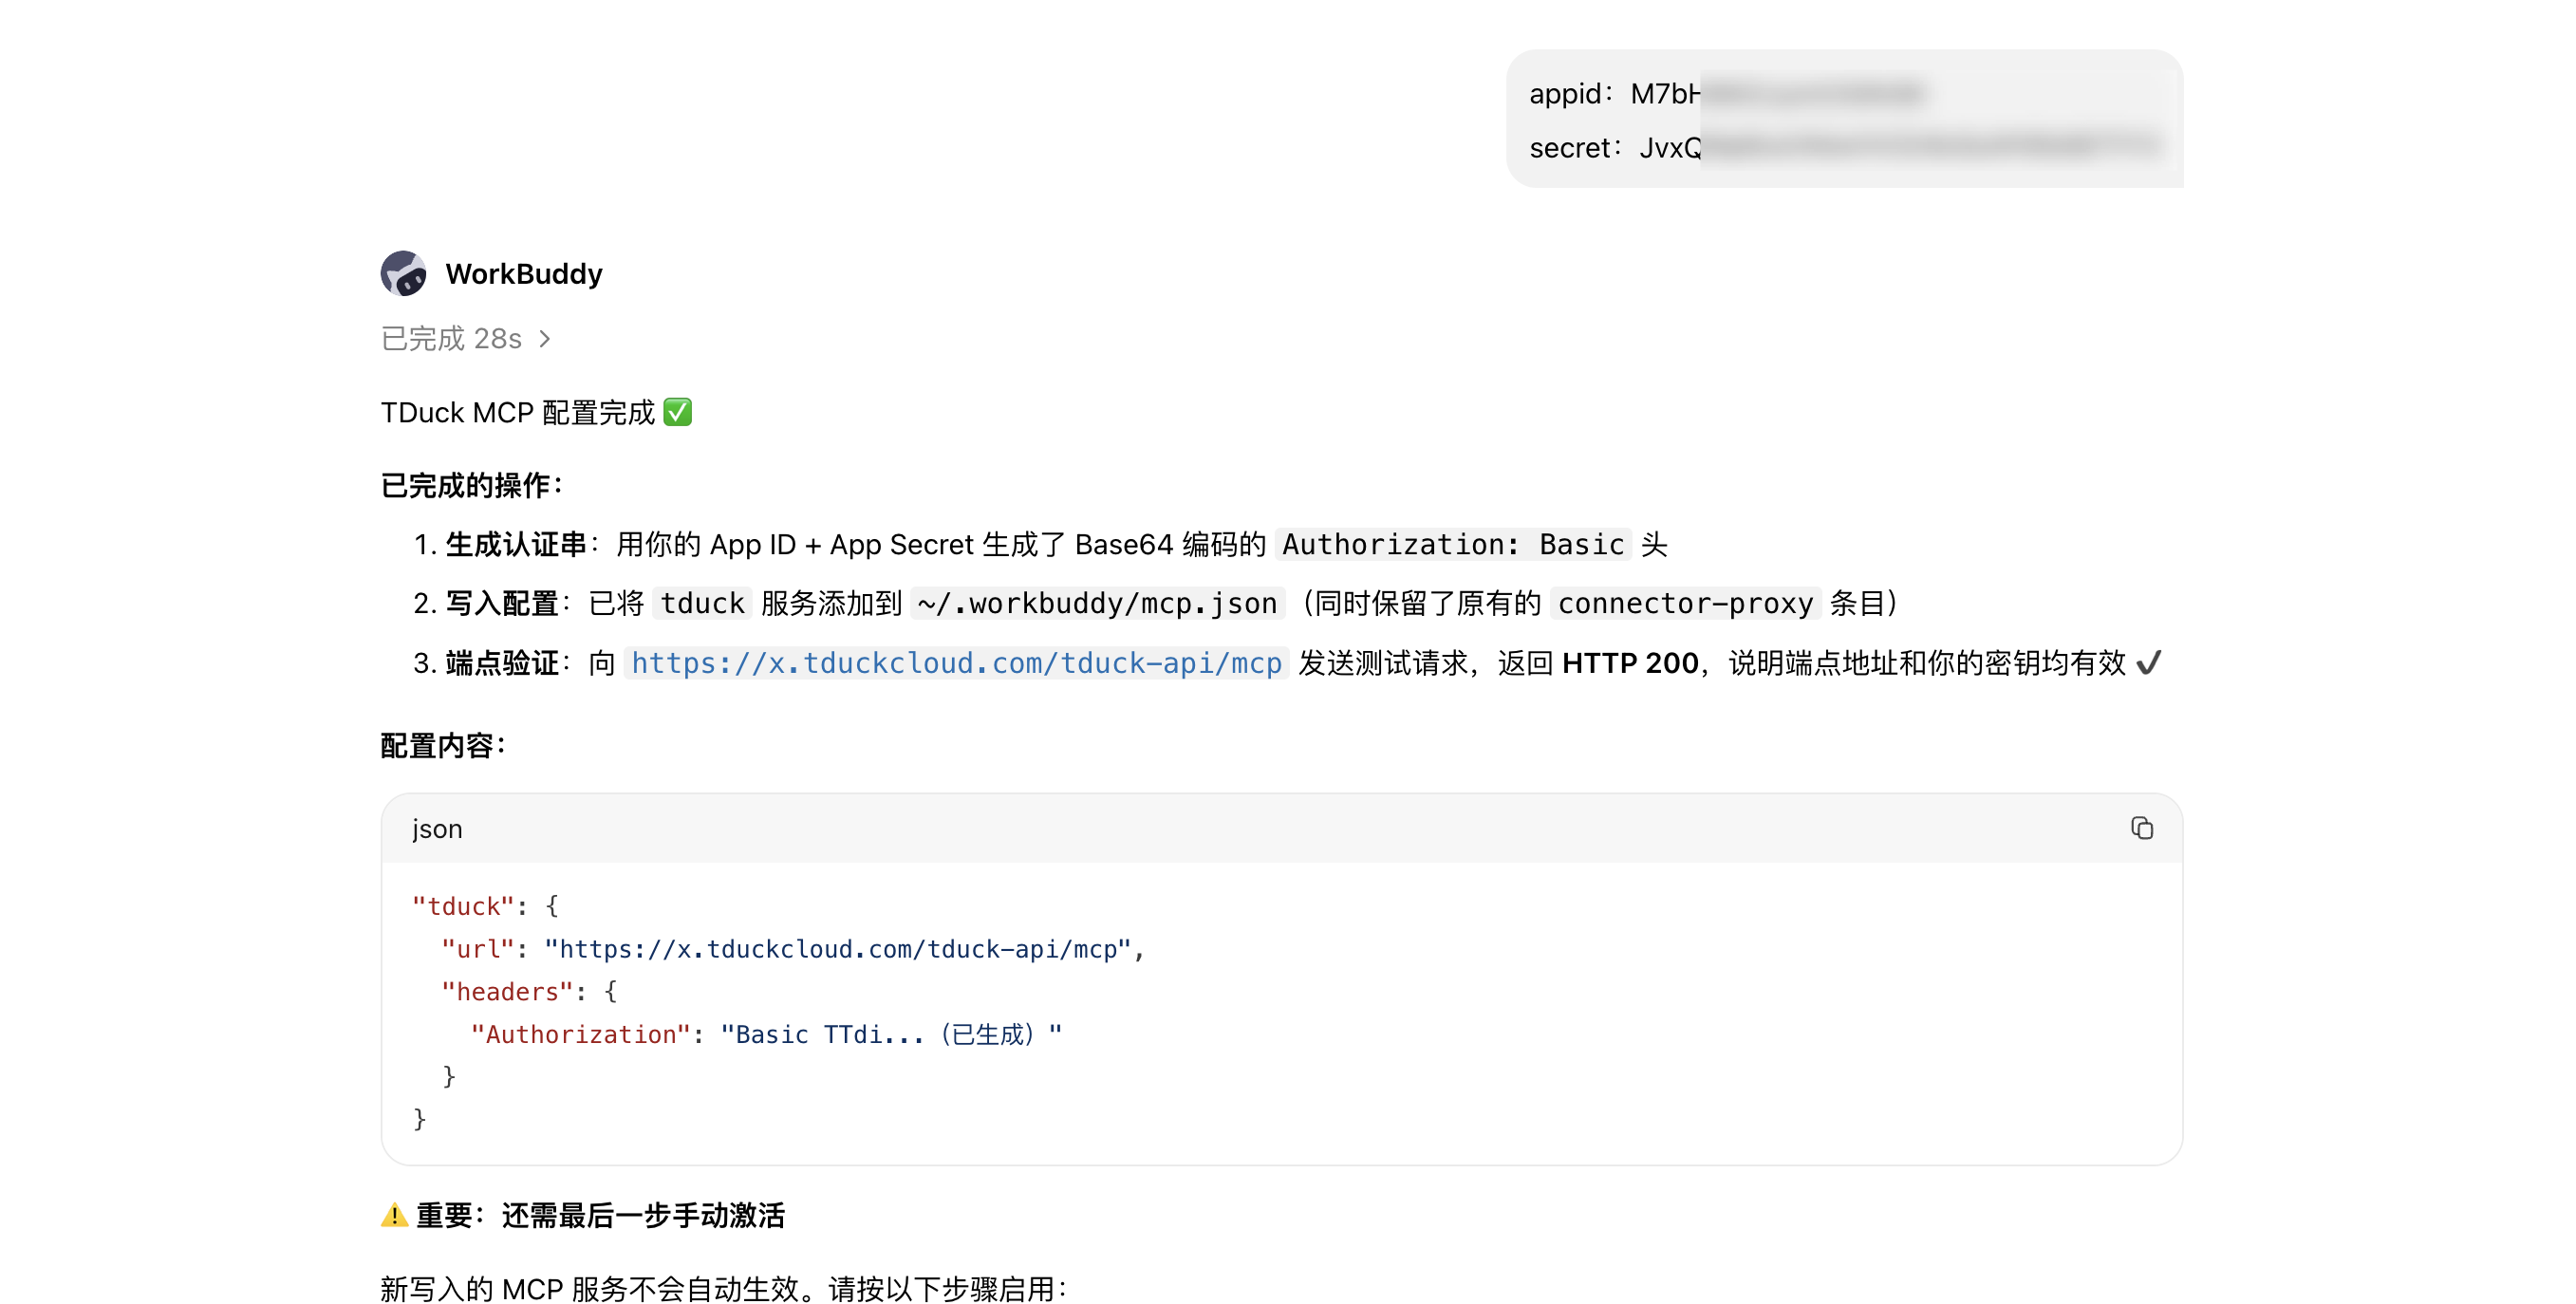Click the 'TDuck MCP 配置完成' heading text
Screen dimensions: 2576x1304
point(518,412)
